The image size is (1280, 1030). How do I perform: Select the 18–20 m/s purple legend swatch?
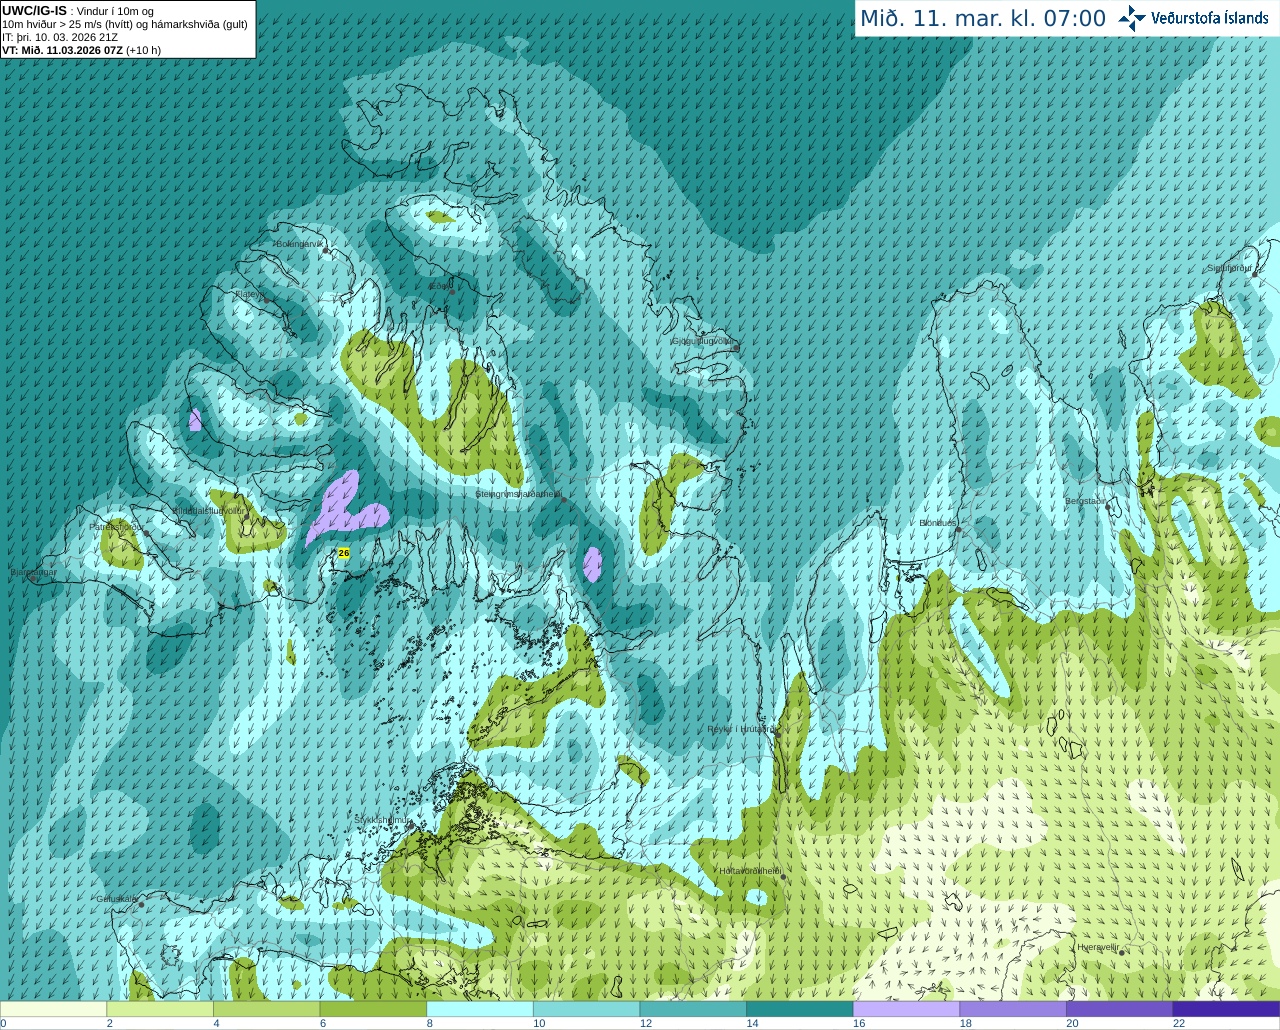pyautogui.click(x=1013, y=1009)
